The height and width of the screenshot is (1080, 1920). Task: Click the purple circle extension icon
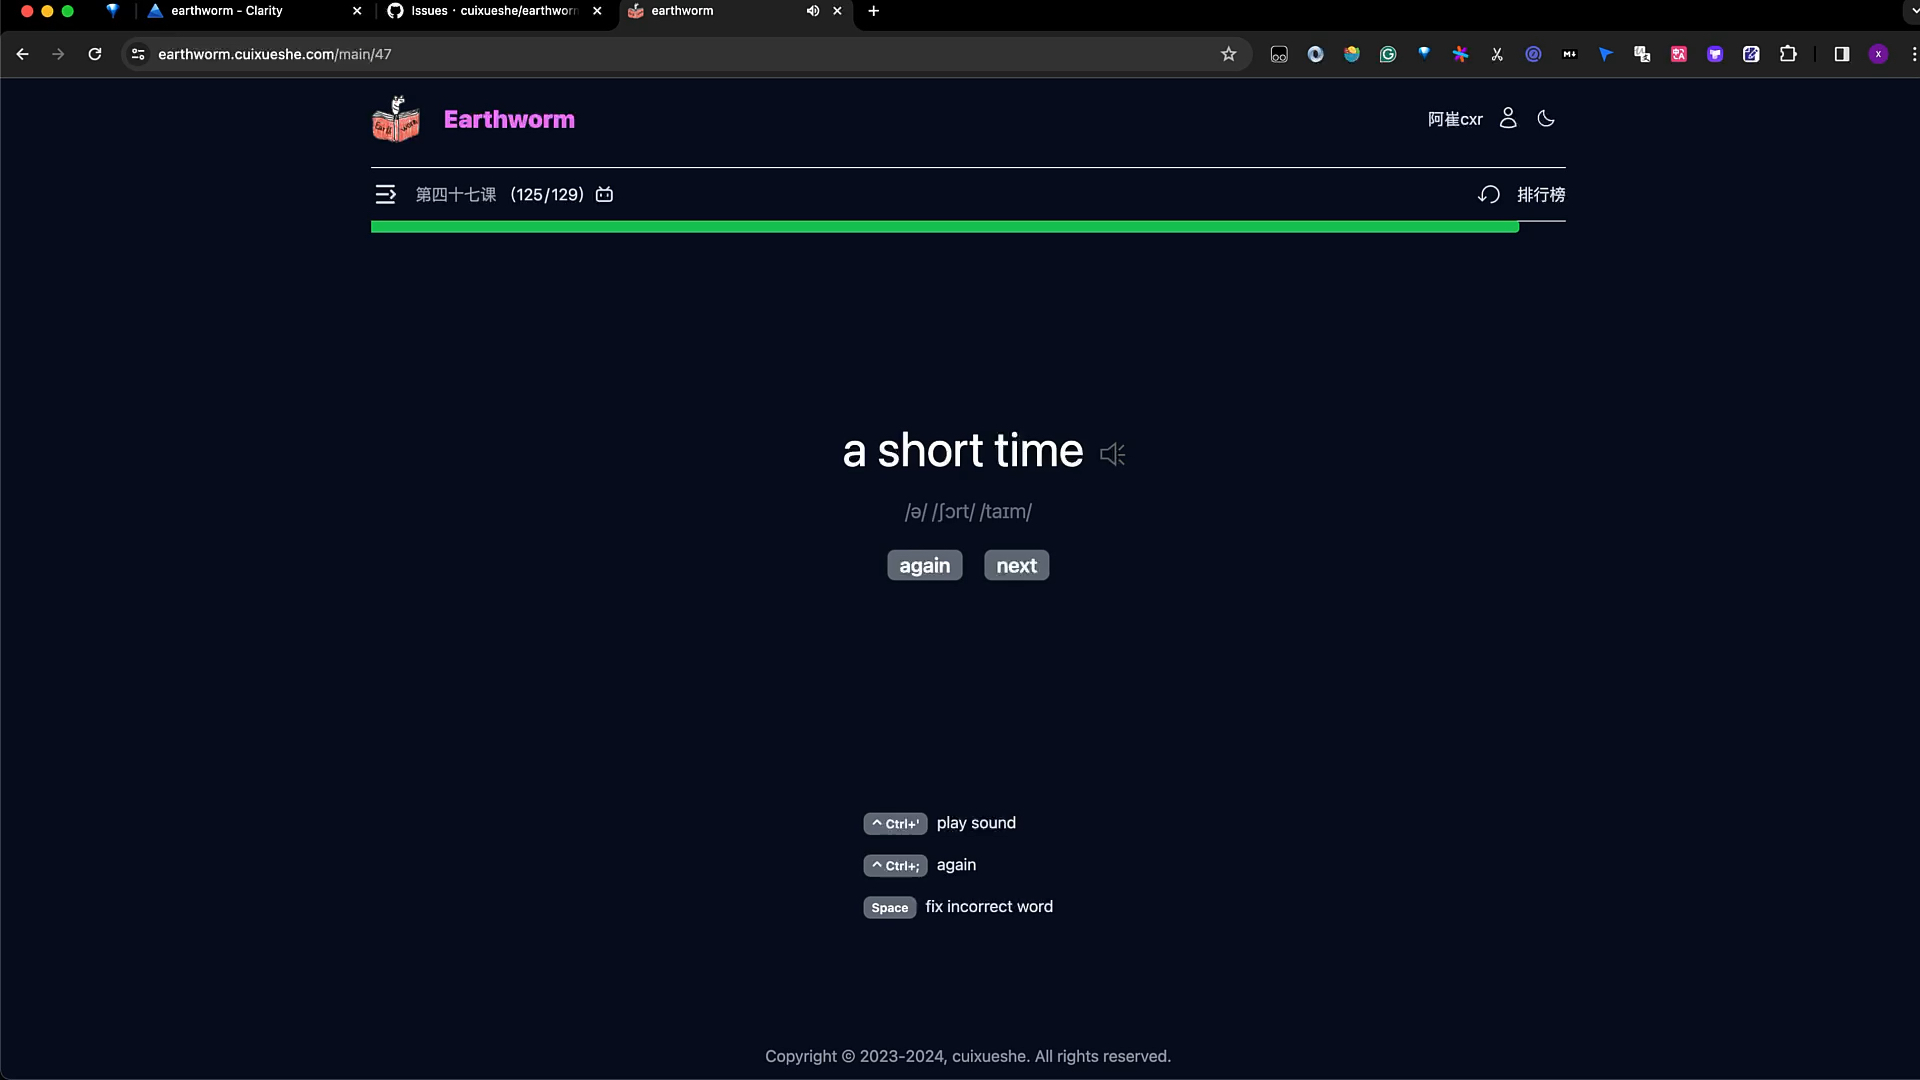click(x=1533, y=54)
